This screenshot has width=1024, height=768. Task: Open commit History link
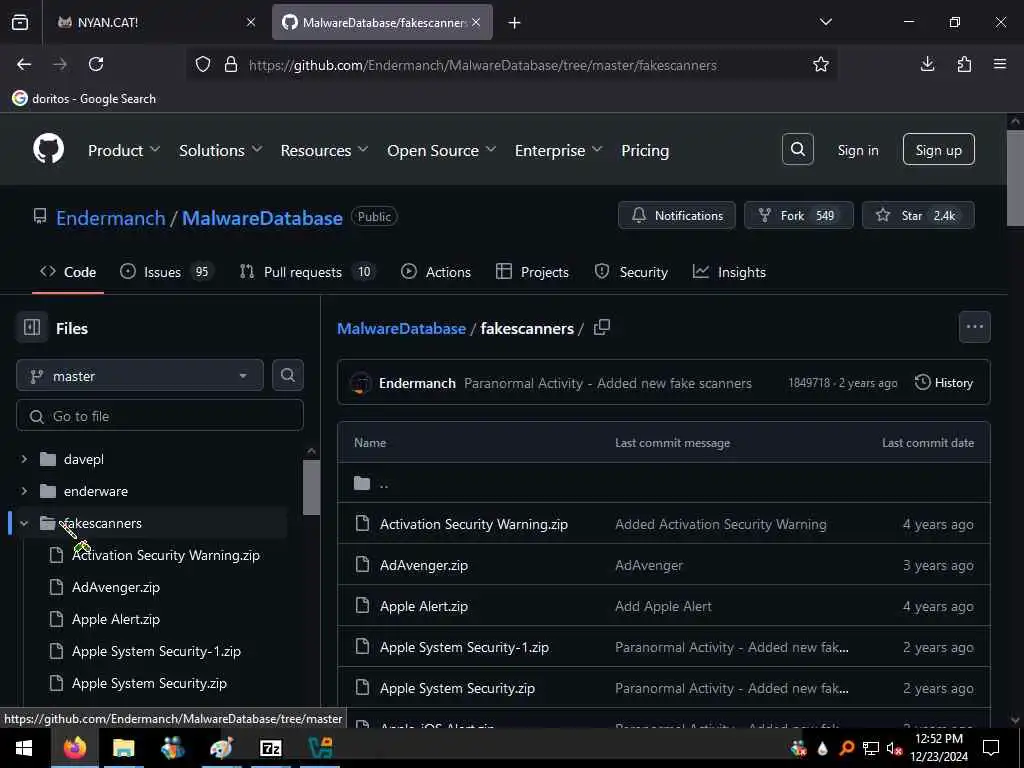click(944, 383)
